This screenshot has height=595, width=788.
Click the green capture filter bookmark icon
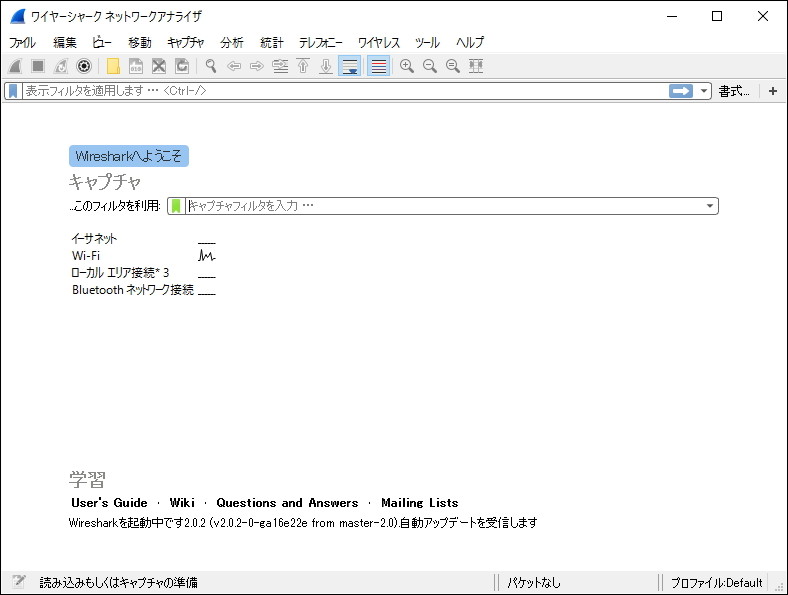176,206
